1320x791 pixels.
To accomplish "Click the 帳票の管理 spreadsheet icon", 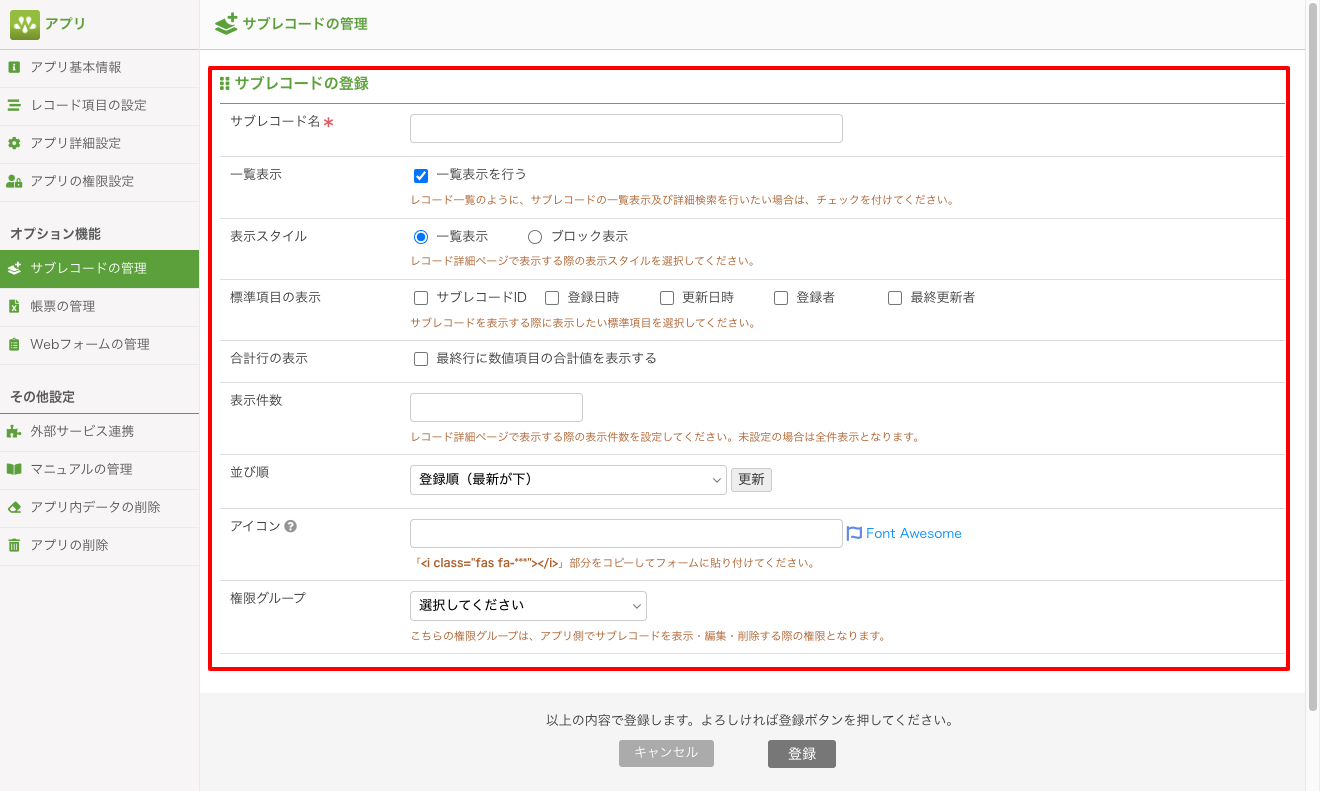I will coord(14,306).
